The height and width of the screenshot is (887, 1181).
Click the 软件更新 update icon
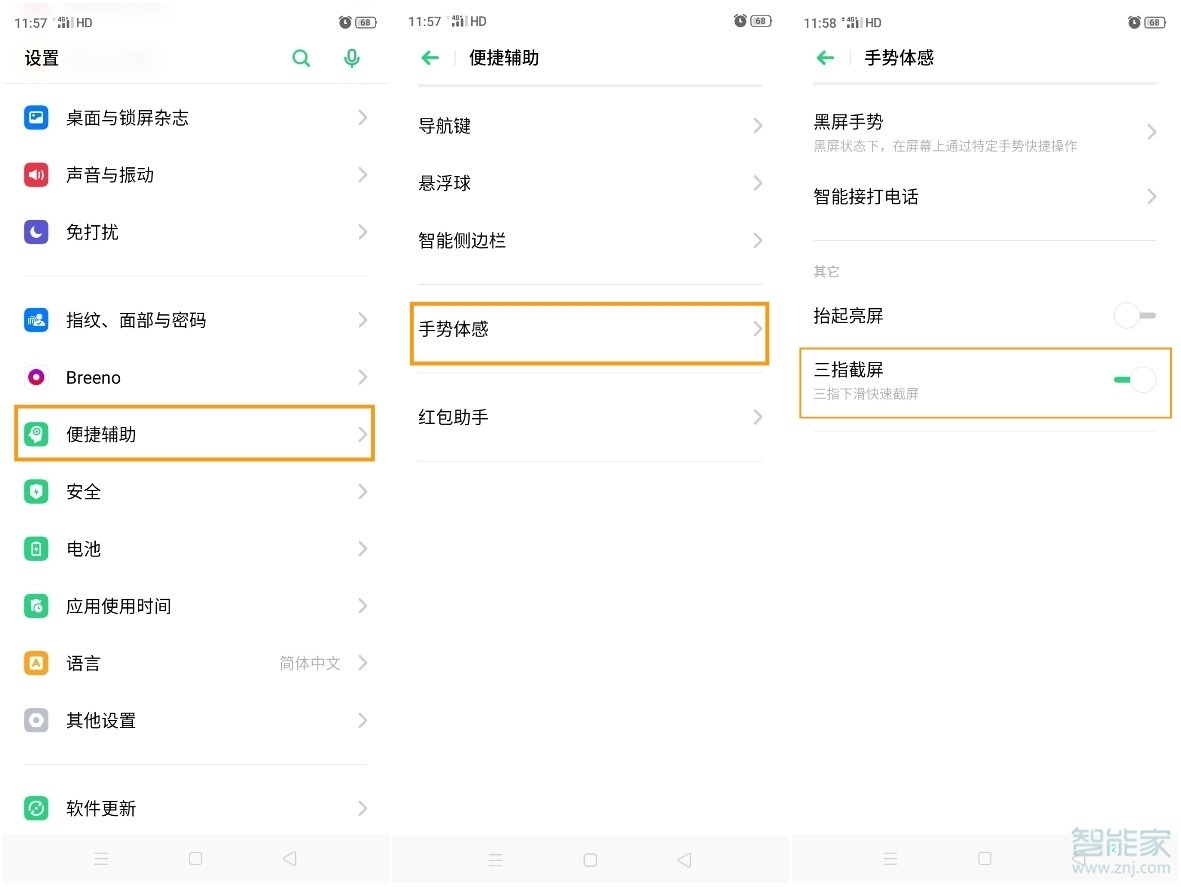point(36,808)
